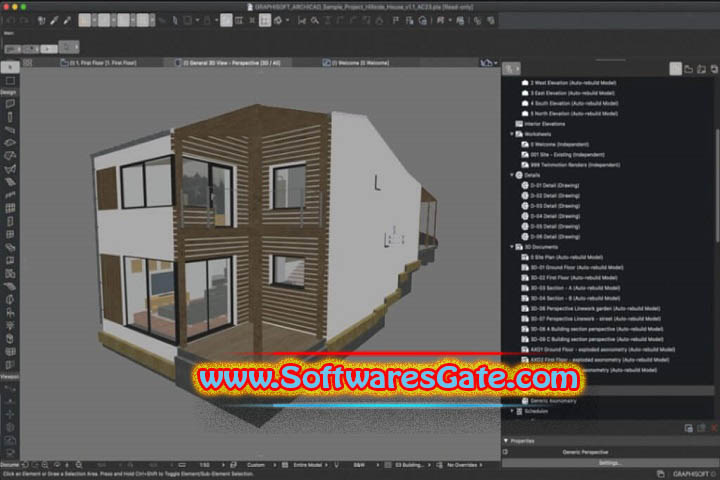Click the Redo arrow in toolbar

(x=24, y=20)
